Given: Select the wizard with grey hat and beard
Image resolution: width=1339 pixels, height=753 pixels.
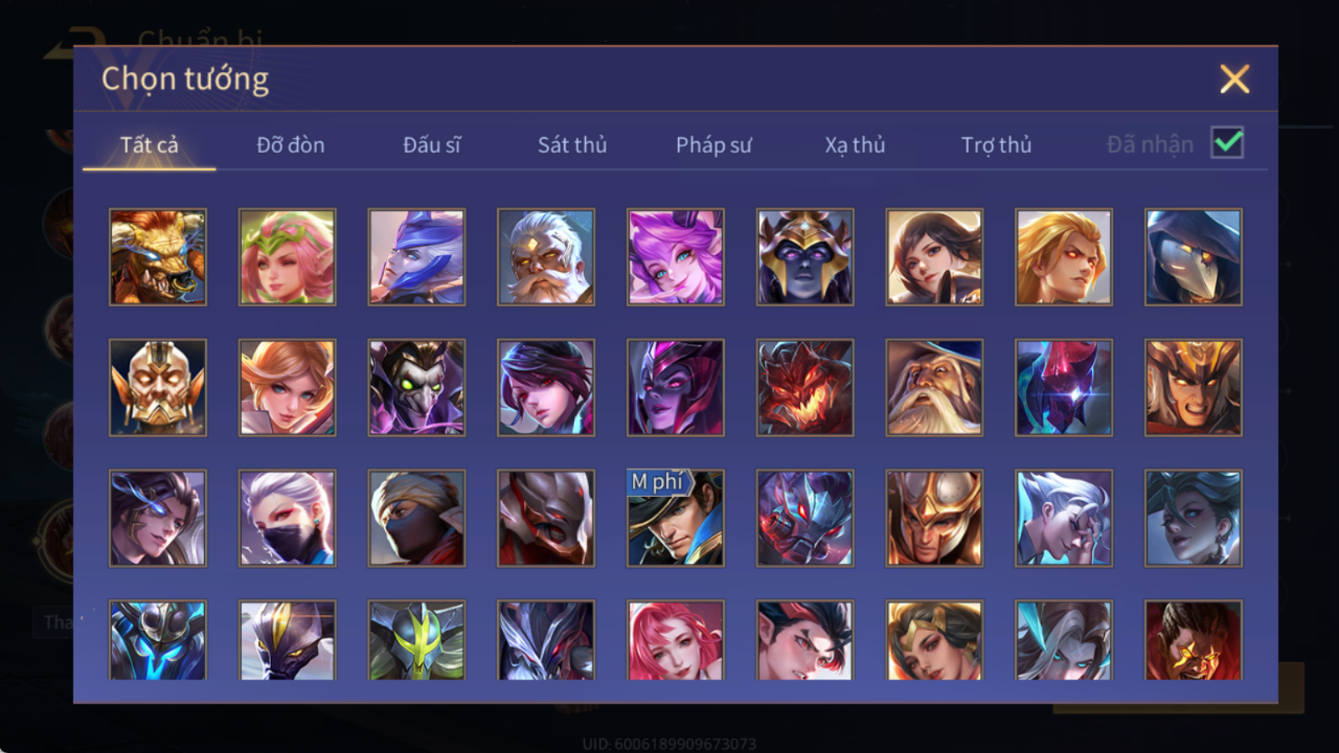Looking at the screenshot, I should pyautogui.click(x=935, y=388).
